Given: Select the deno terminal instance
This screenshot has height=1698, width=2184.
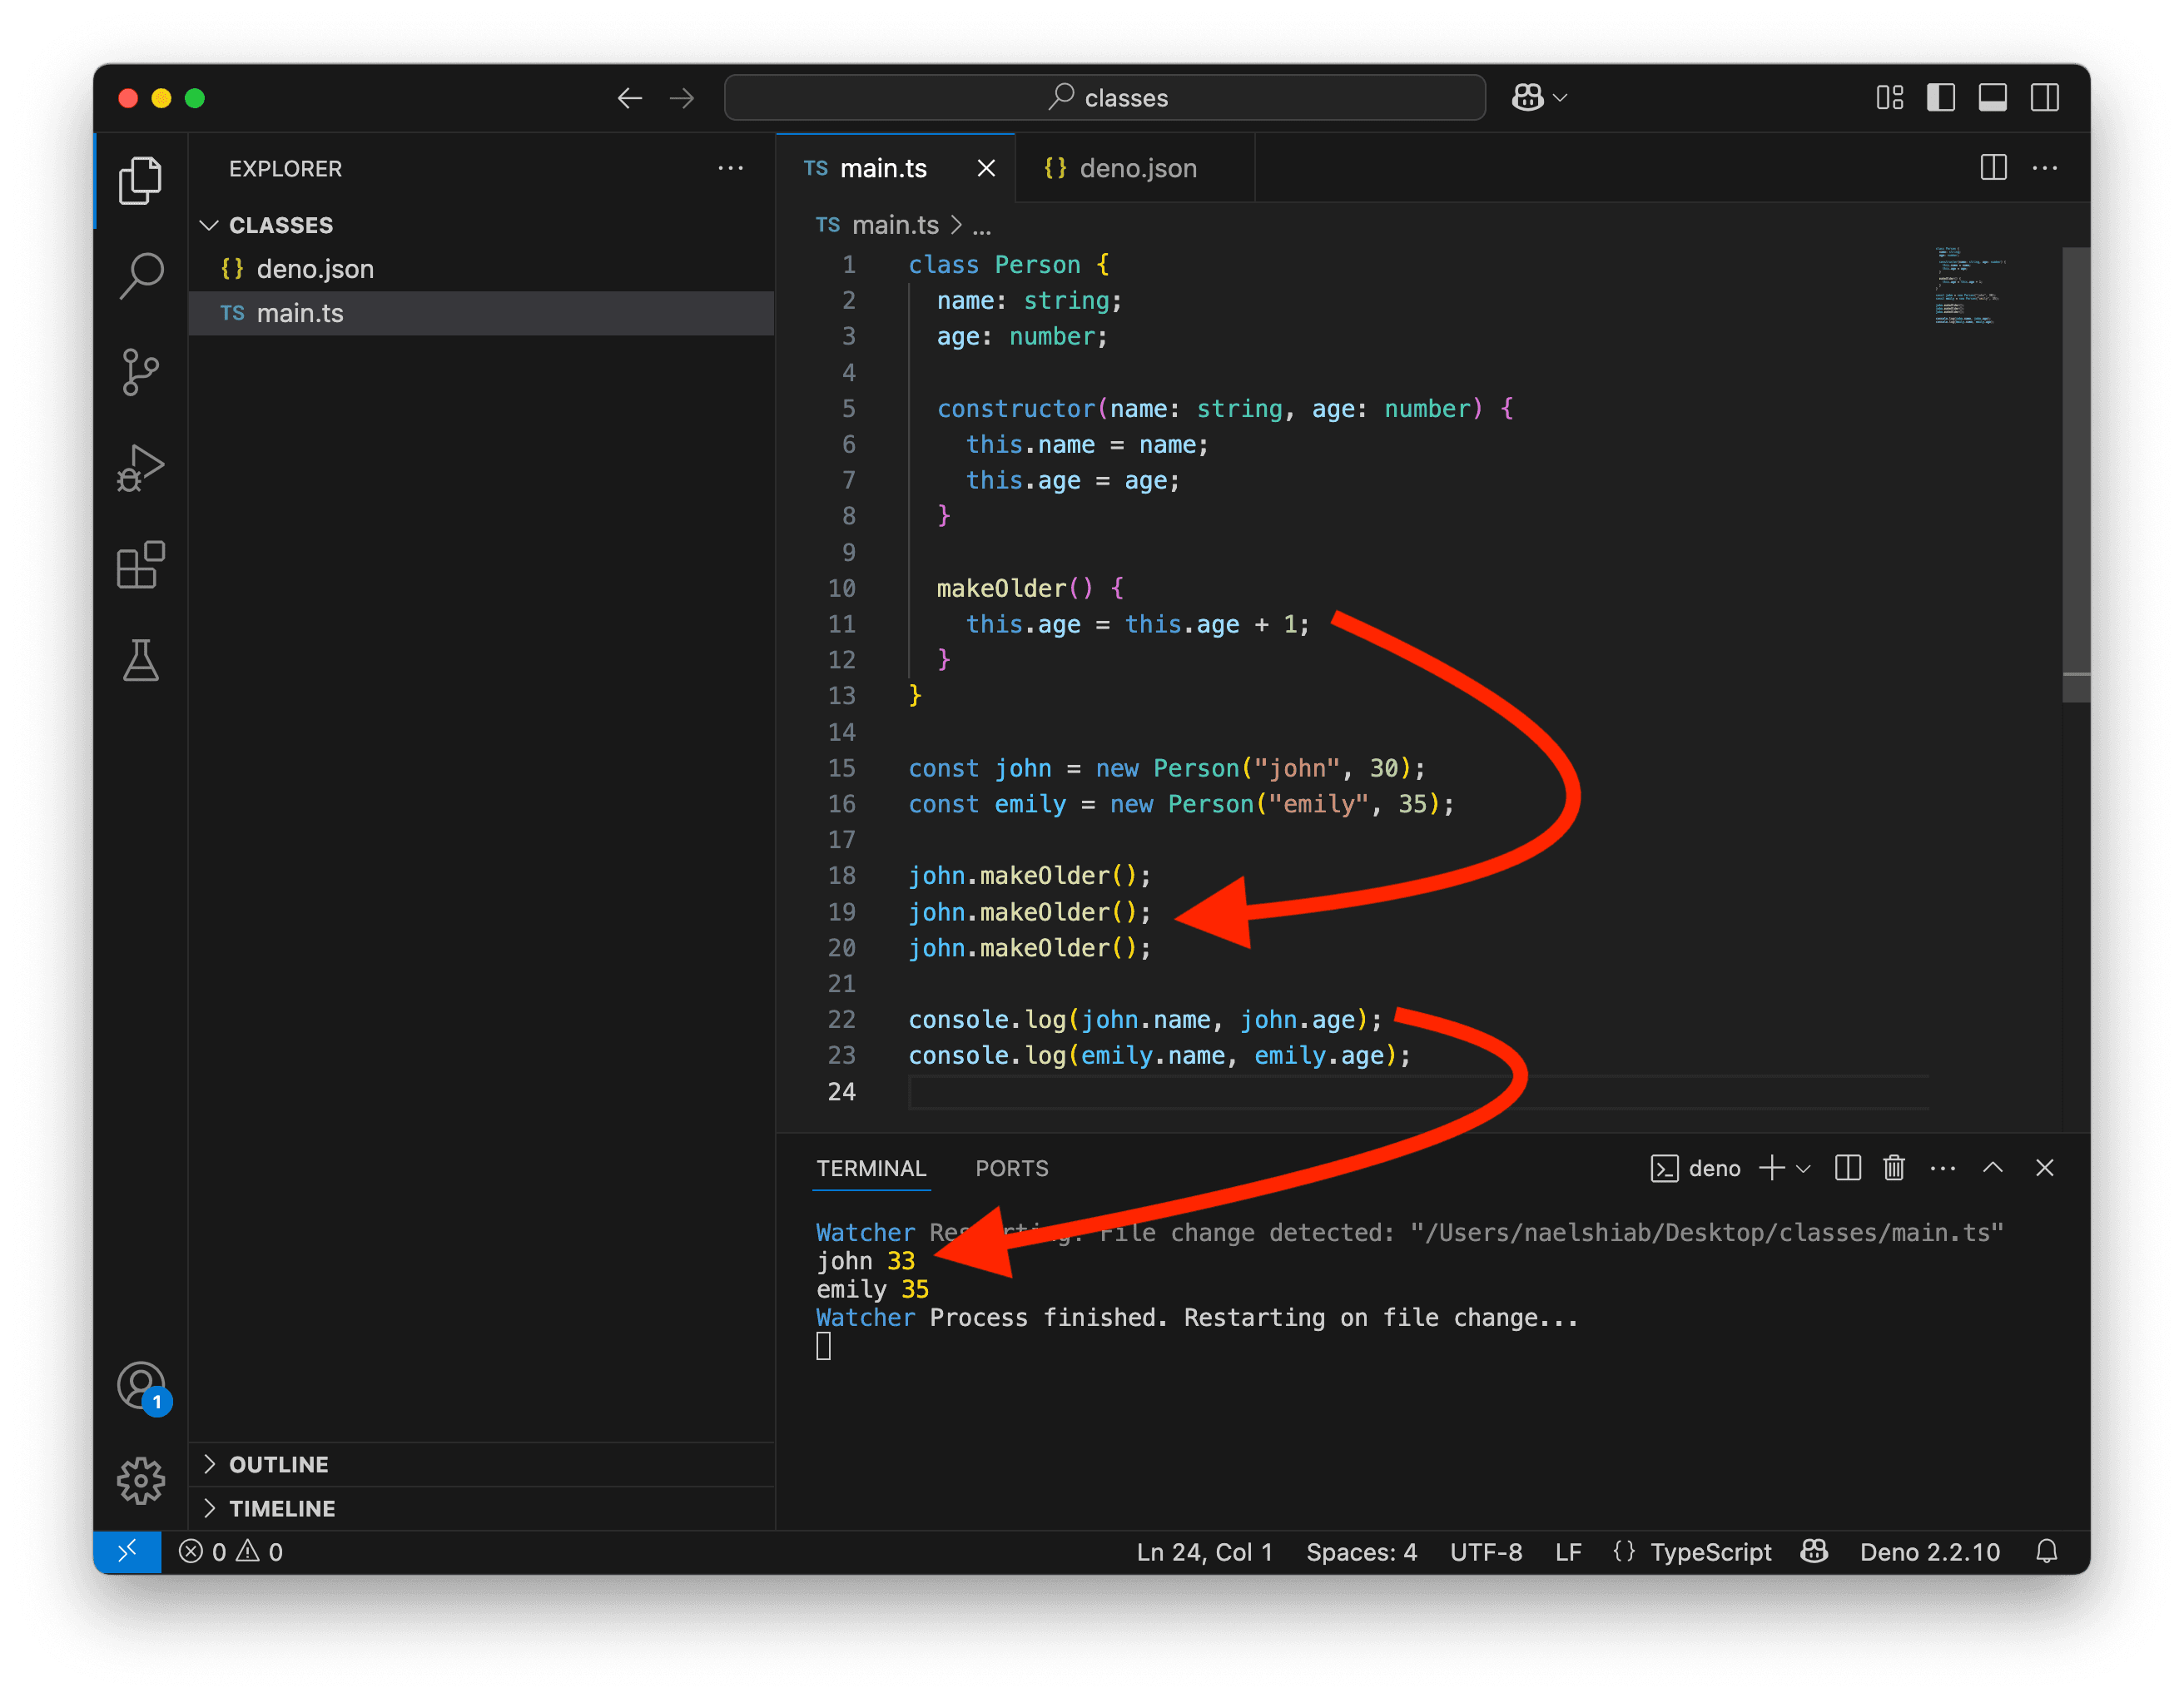Looking at the screenshot, I should click(x=1695, y=1168).
